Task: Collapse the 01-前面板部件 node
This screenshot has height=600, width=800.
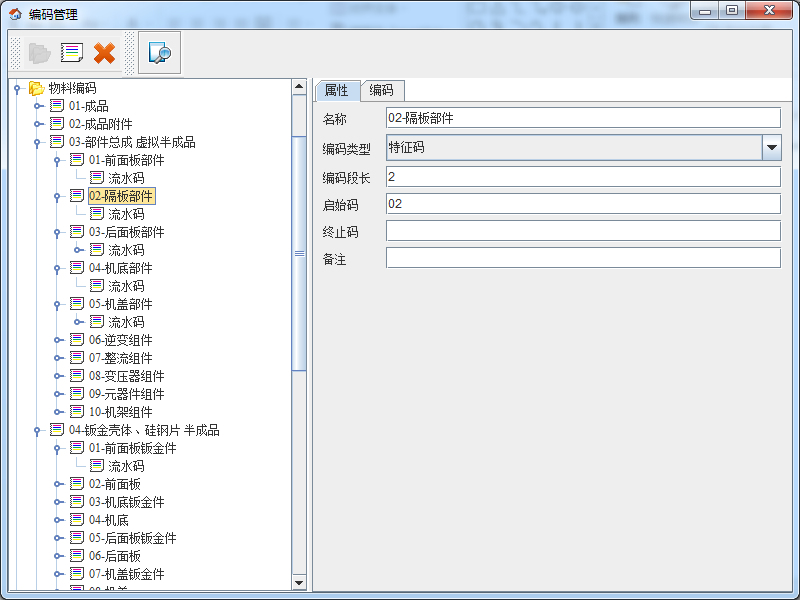Action: click(57, 161)
